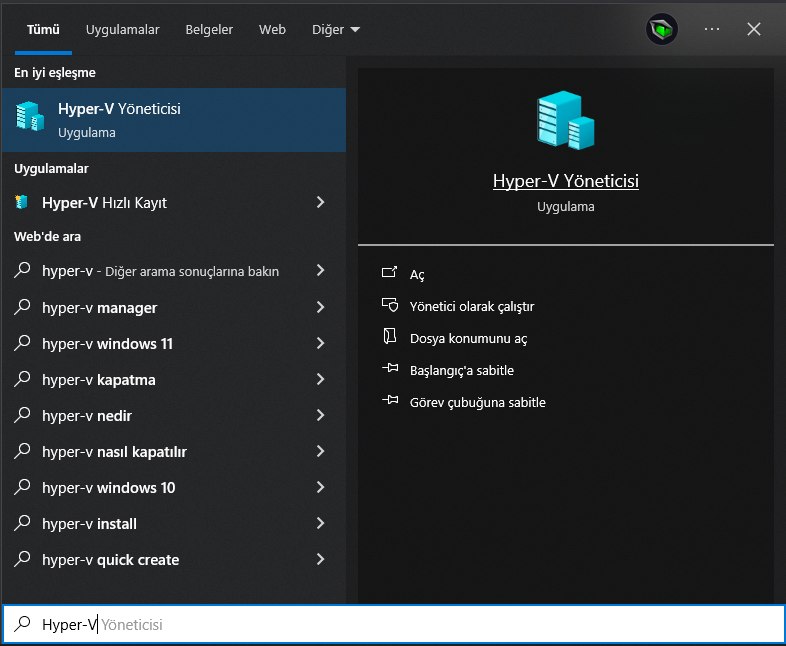Select the 'hyper-v quick create' suggestion text

pos(110,560)
